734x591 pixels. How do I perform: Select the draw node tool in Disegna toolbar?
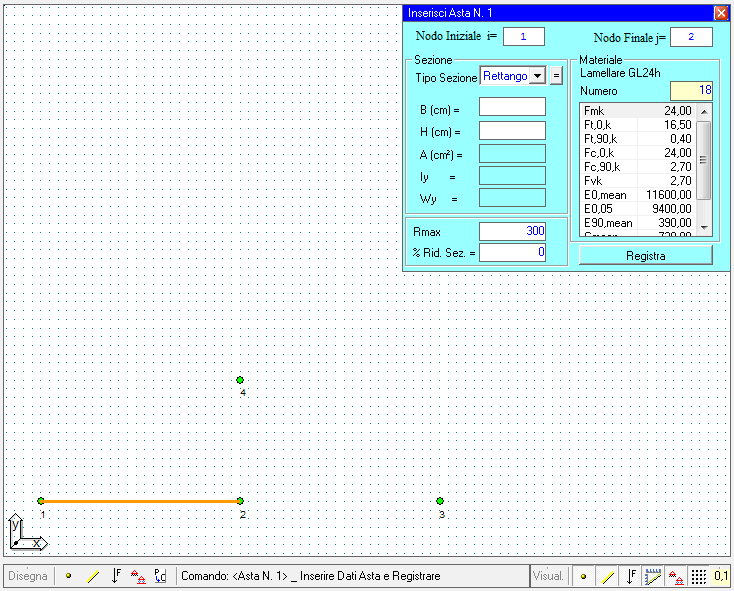tap(69, 576)
